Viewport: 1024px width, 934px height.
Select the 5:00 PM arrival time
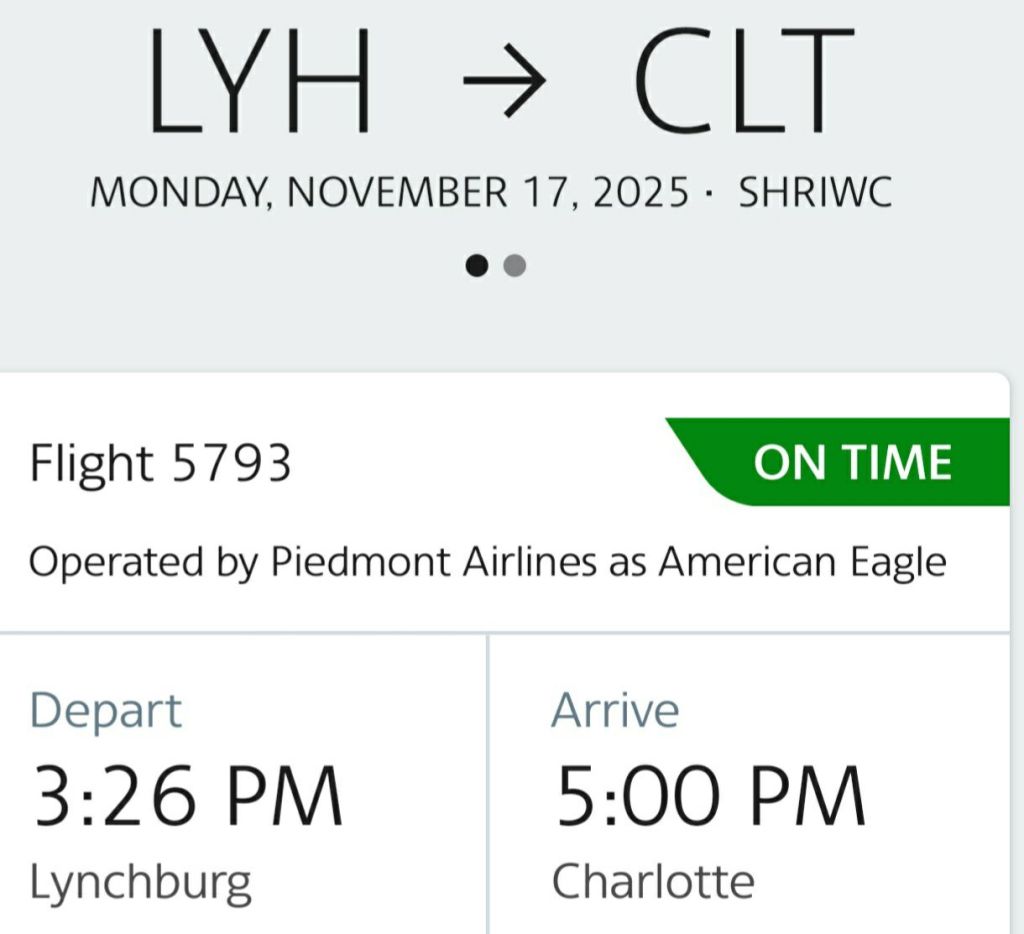tap(711, 796)
